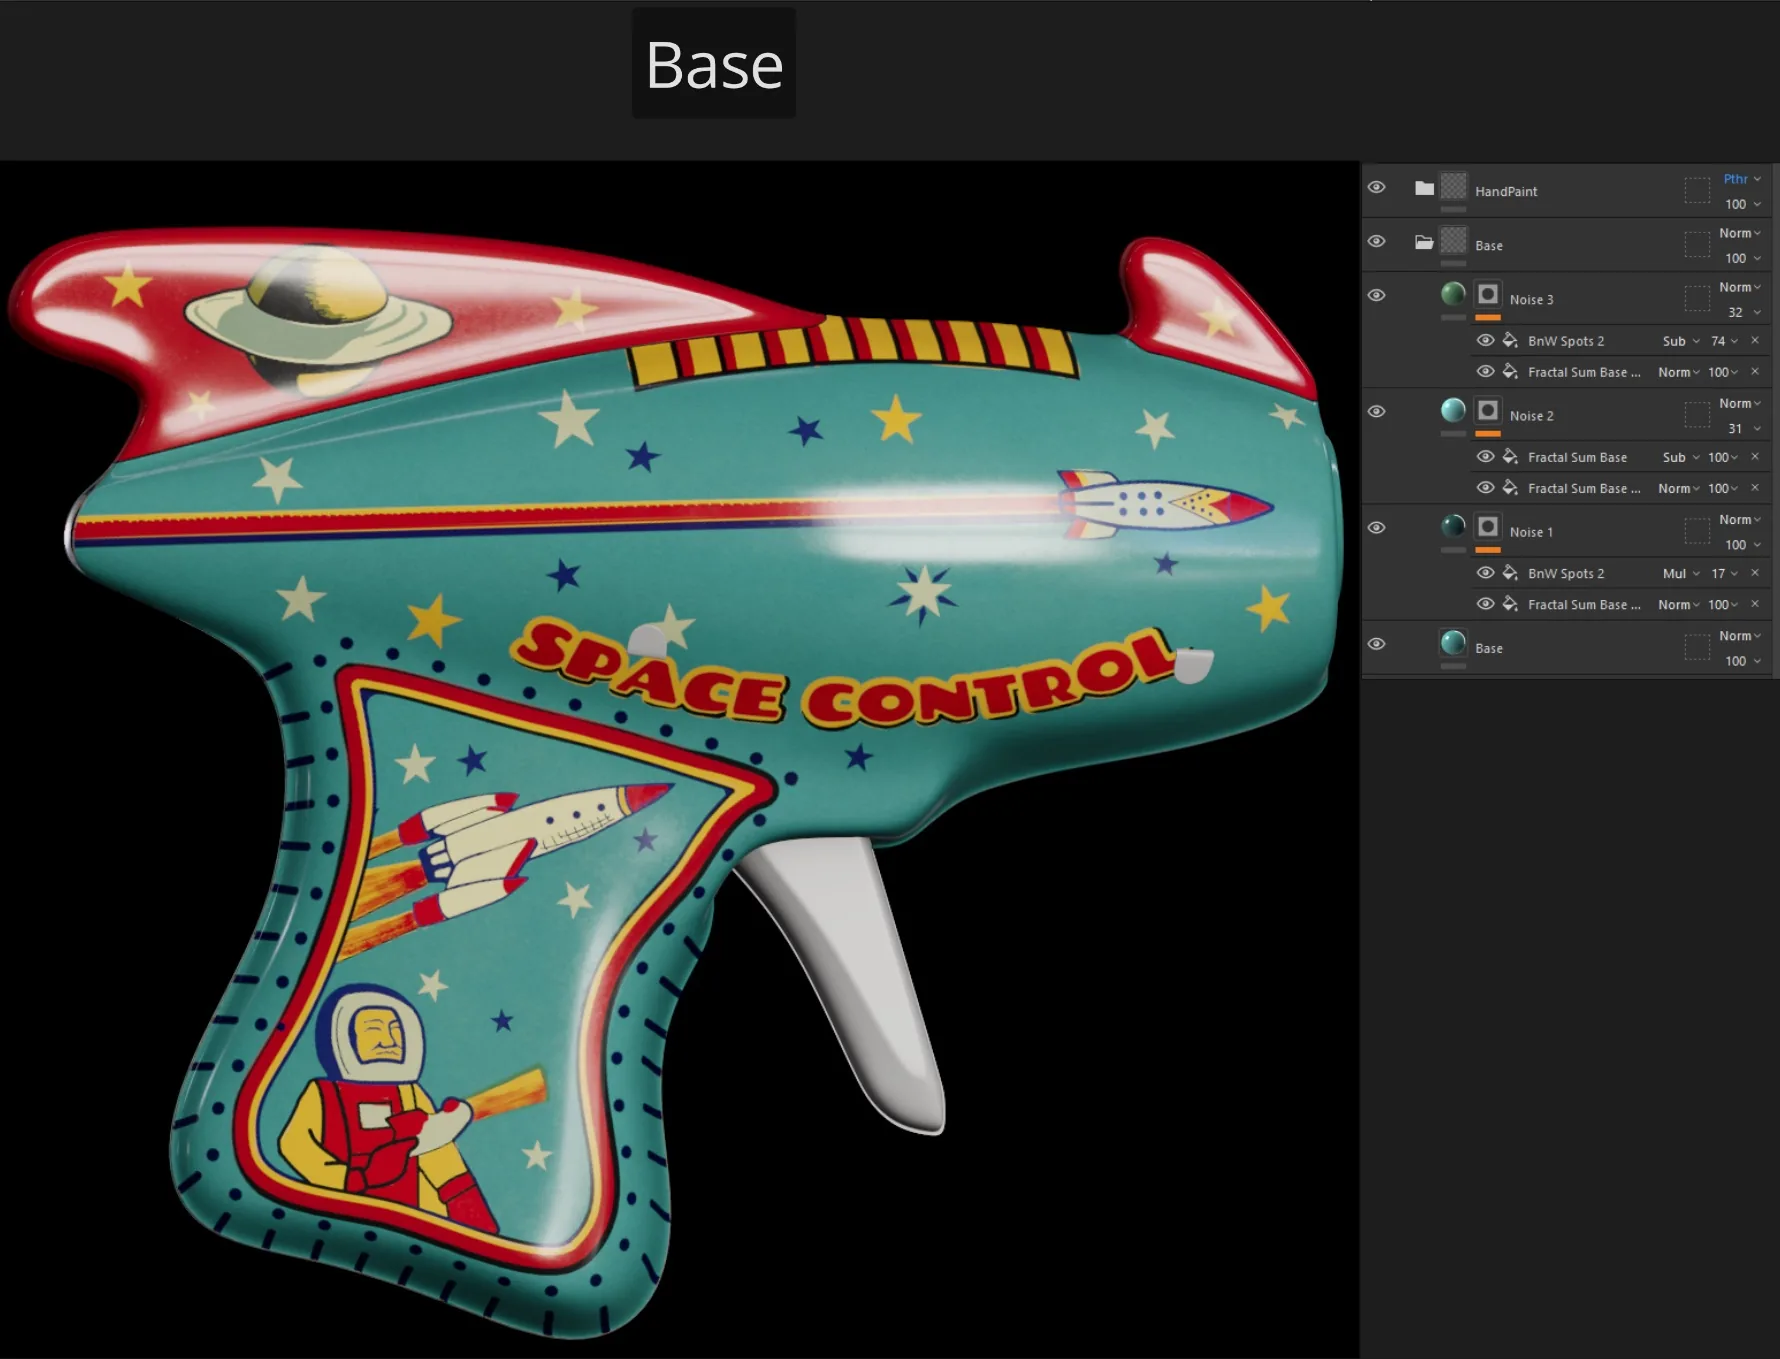Image resolution: width=1780 pixels, height=1359 pixels.
Task: Open Norm blend dropdown on bottom Base layer
Action: (1740, 635)
